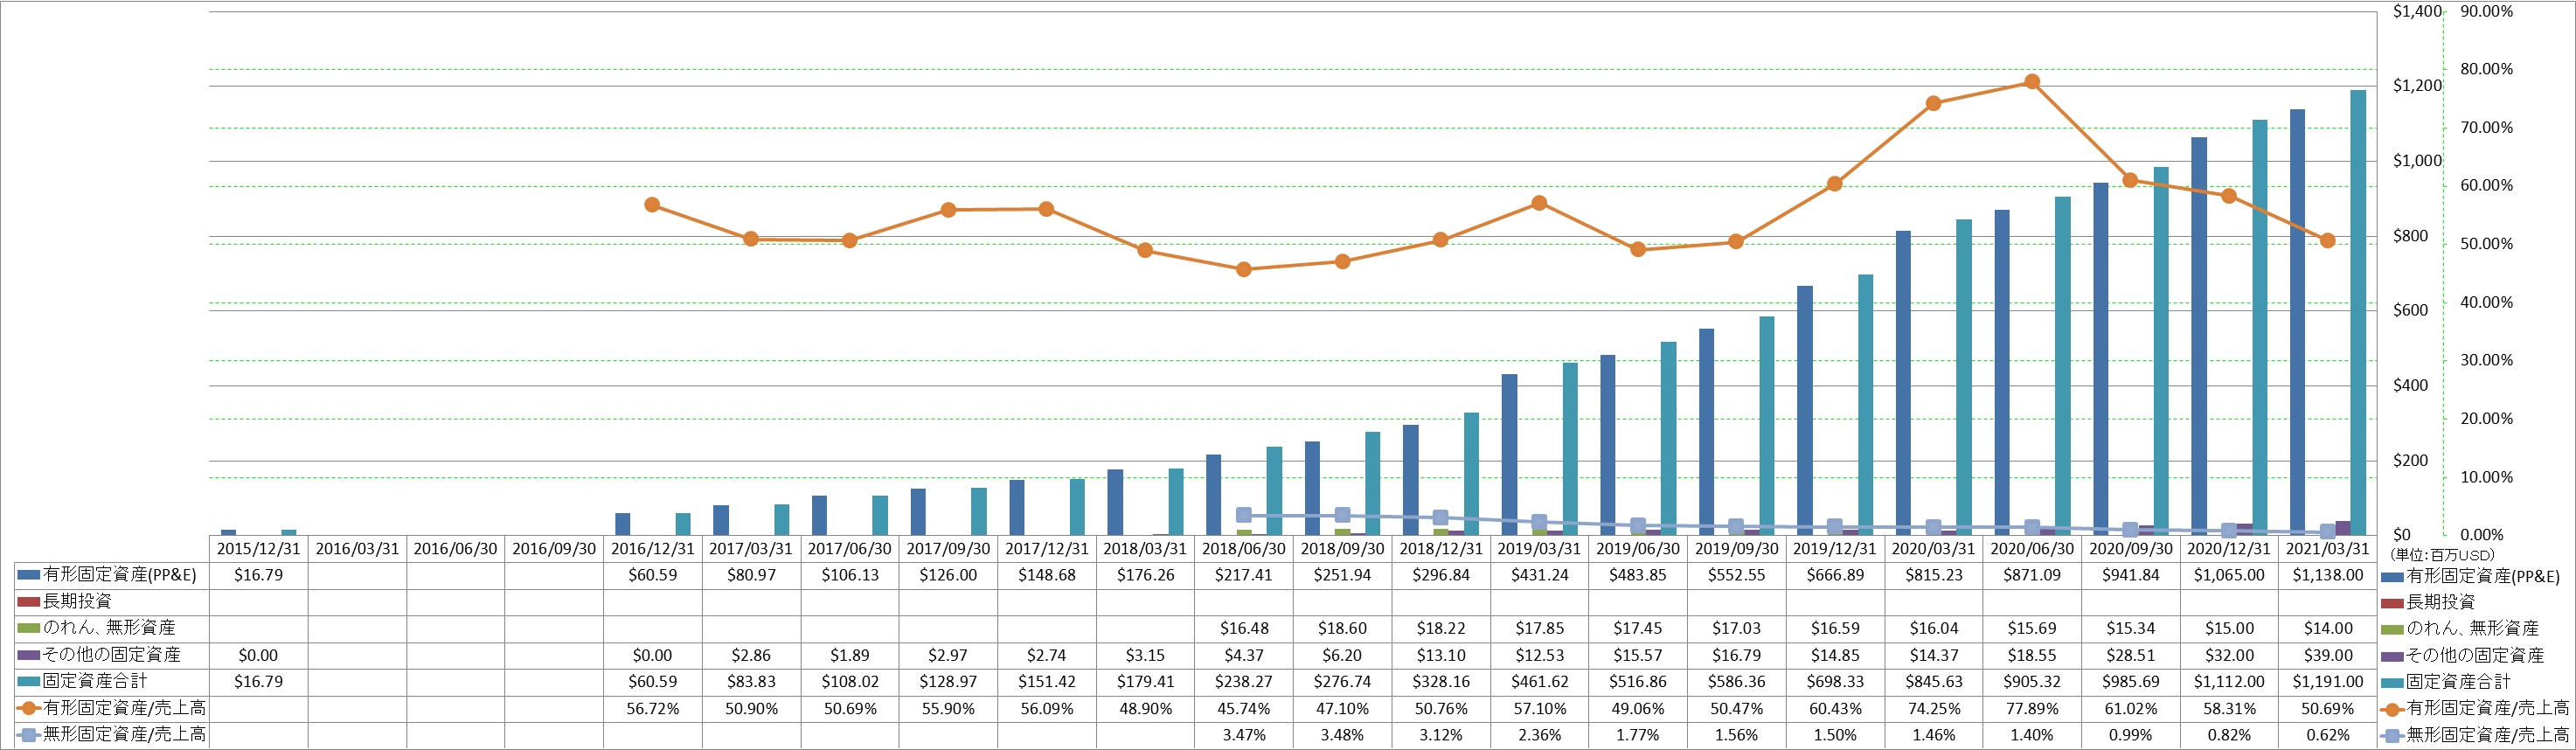The height and width of the screenshot is (750, 2576).
Task: Click the intangible ratio cell showing 1.77%
Action: [1638, 735]
